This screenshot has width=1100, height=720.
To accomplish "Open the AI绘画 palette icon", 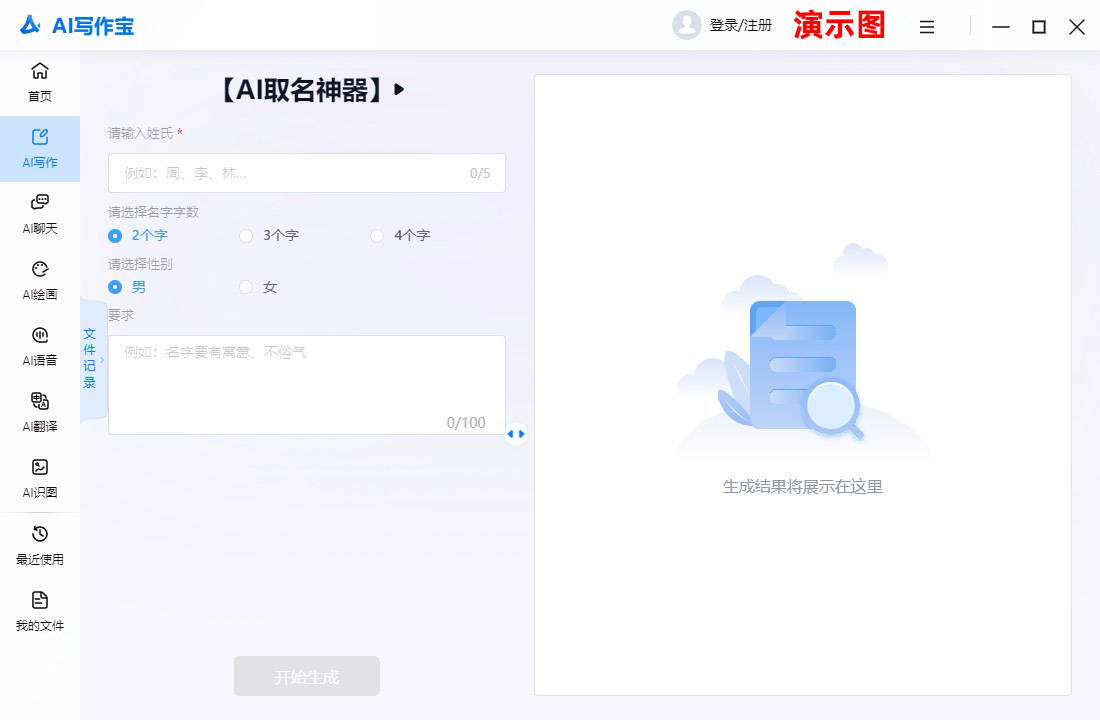I will click(40, 269).
